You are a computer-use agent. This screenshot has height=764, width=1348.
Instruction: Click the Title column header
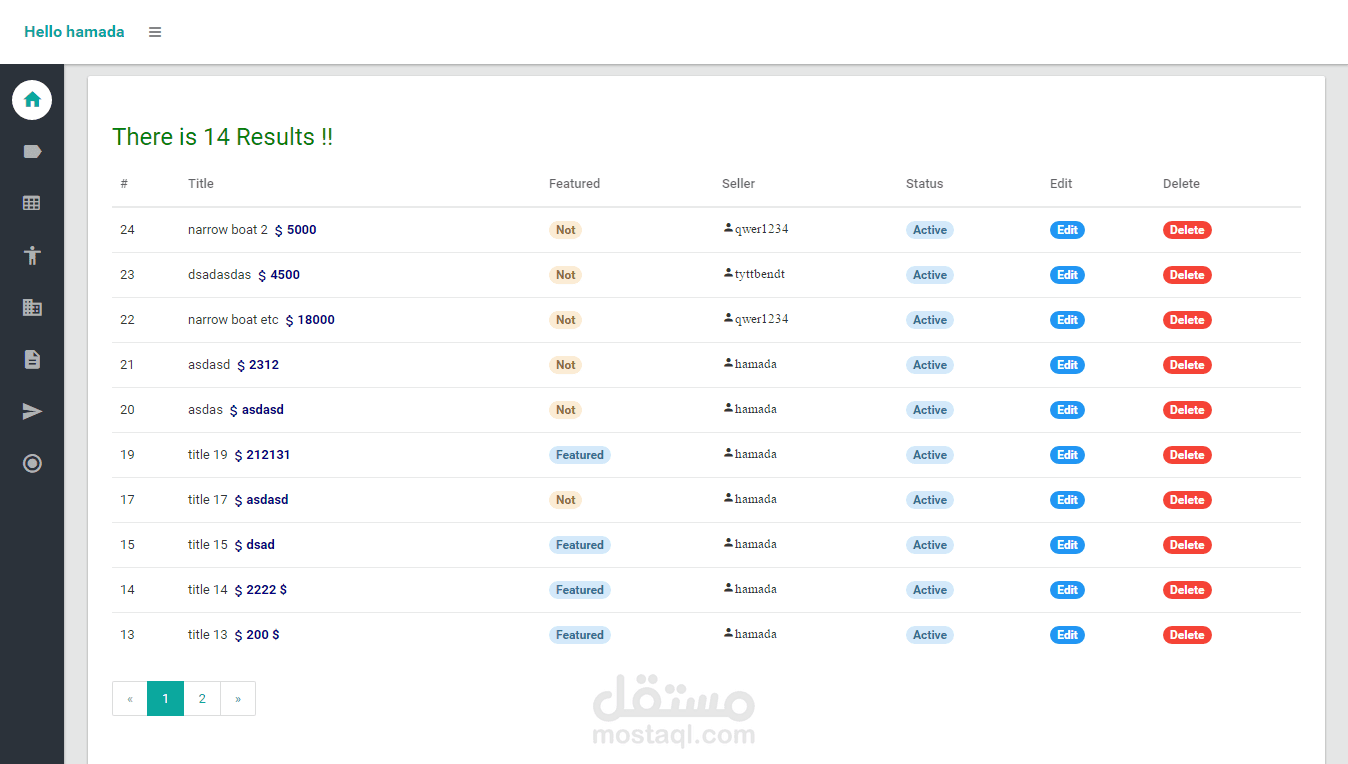(x=201, y=184)
